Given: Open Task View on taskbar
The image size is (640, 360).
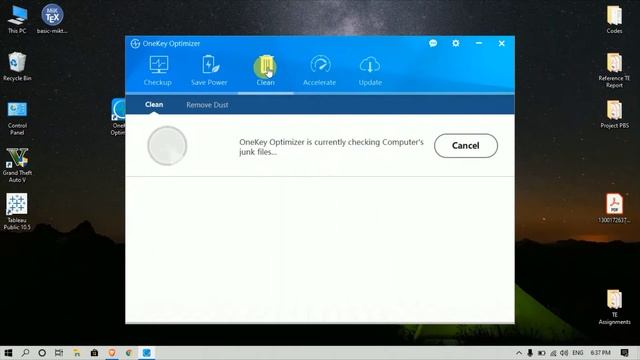Looking at the screenshot, I should (59, 353).
